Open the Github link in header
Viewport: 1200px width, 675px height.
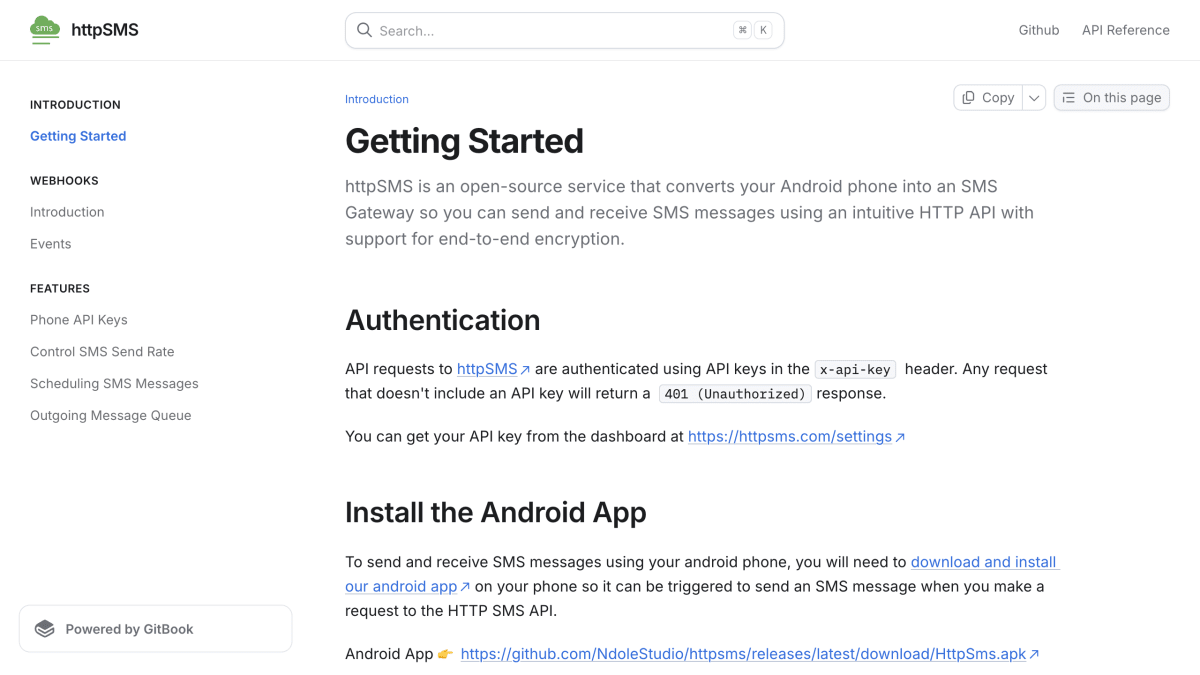click(1039, 30)
